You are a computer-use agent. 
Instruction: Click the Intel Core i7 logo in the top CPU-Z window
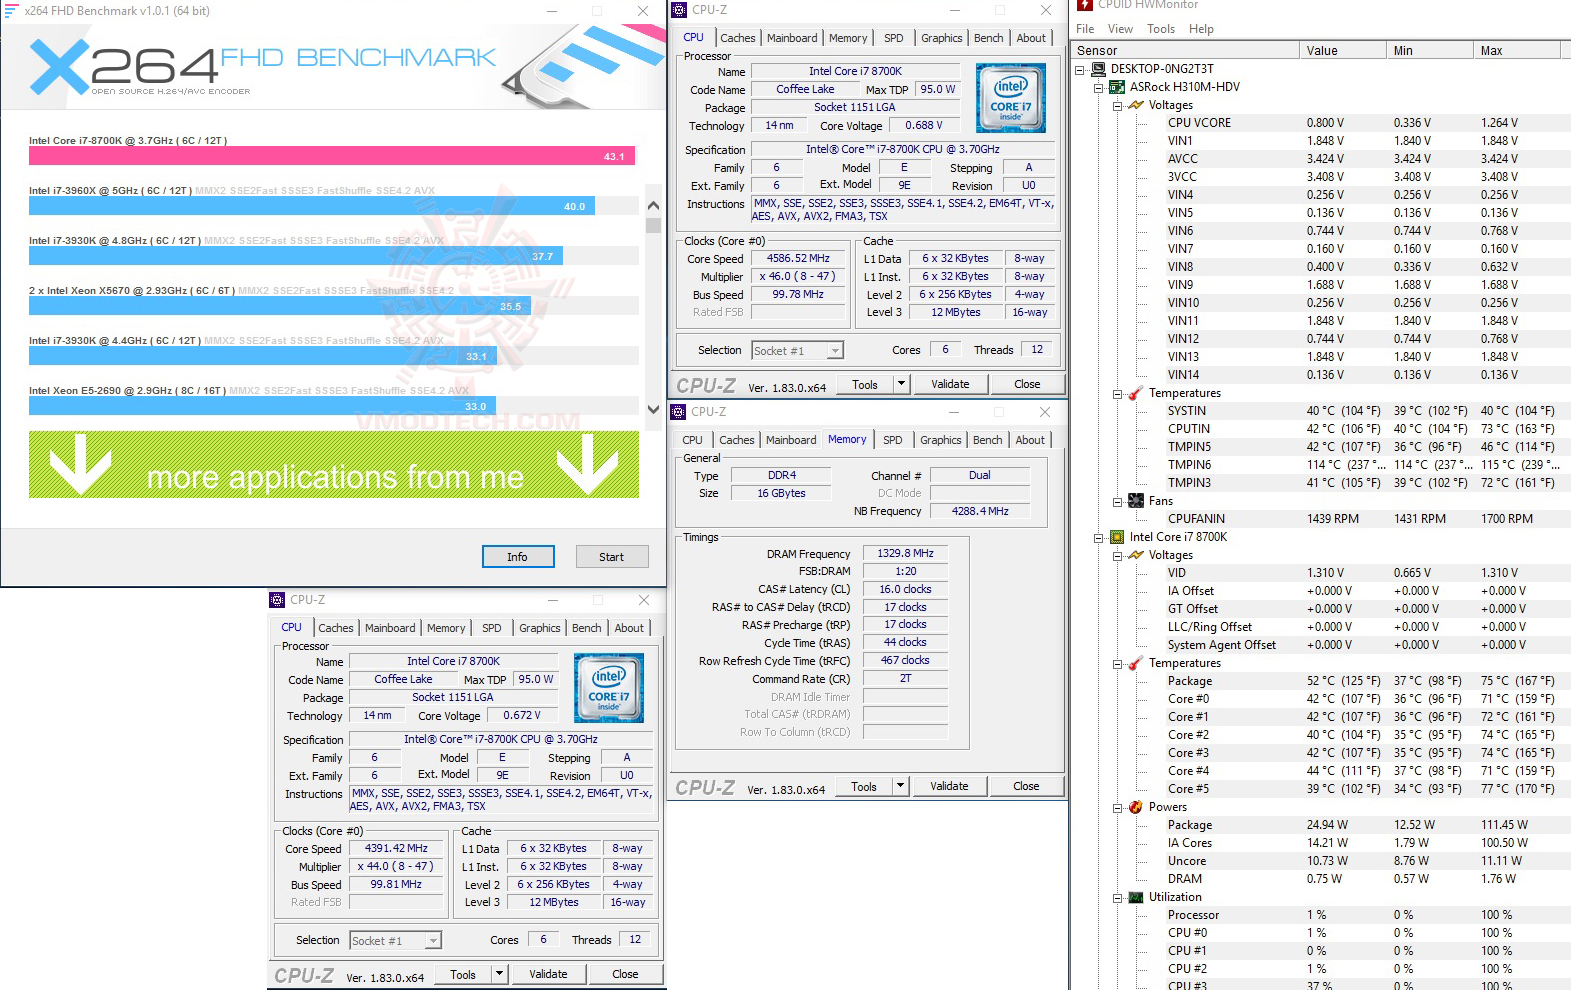pos(1011,98)
